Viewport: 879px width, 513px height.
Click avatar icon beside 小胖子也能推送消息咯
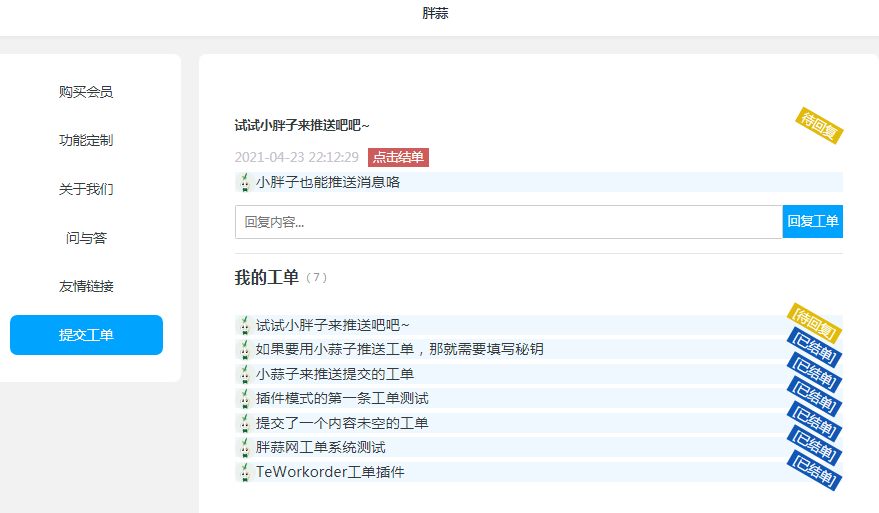click(243, 182)
